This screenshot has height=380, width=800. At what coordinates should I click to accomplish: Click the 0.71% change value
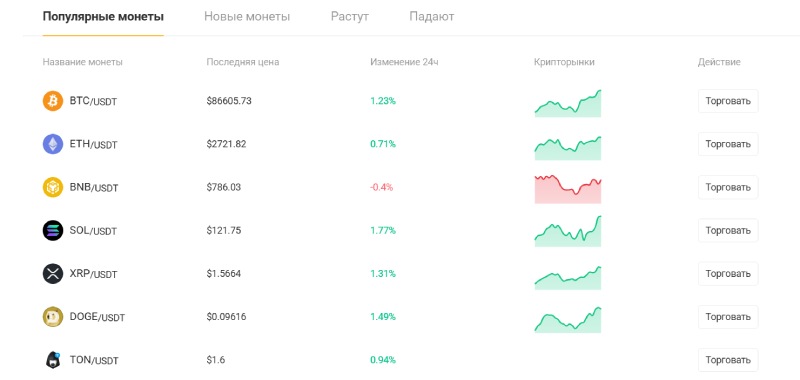tap(383, 144)
